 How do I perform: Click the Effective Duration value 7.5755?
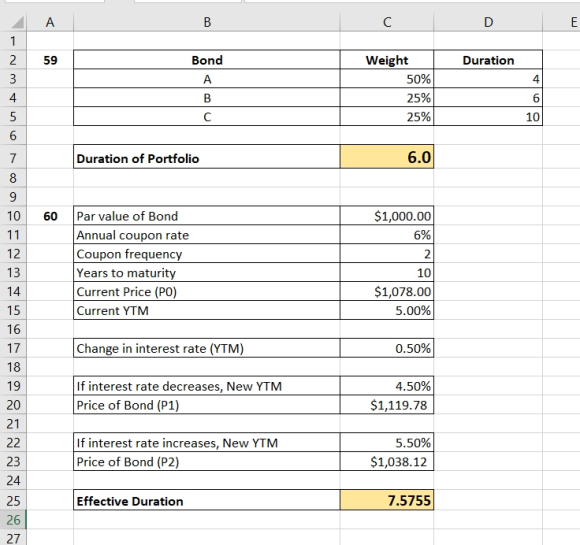pos(387,501)
